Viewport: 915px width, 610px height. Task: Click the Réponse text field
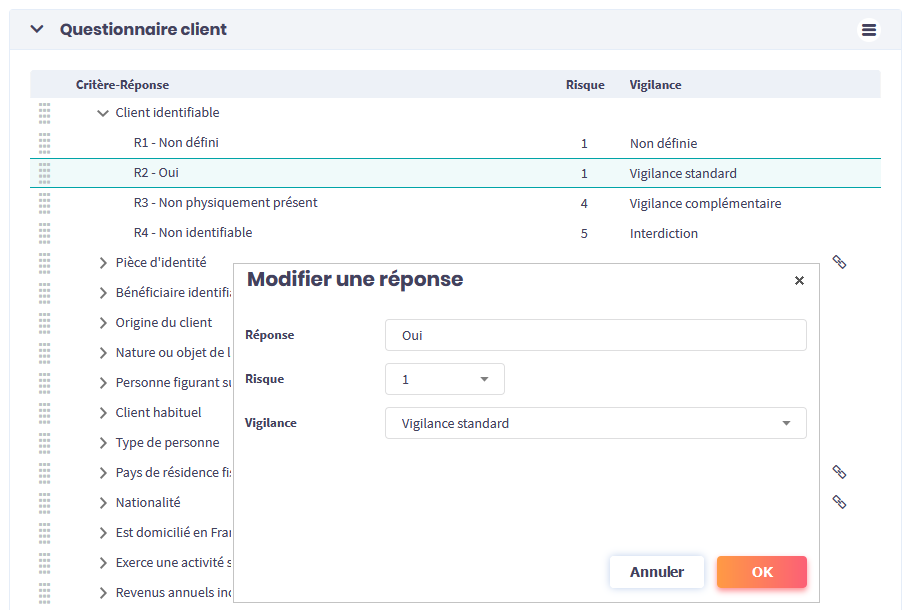(x=596, y=336)
